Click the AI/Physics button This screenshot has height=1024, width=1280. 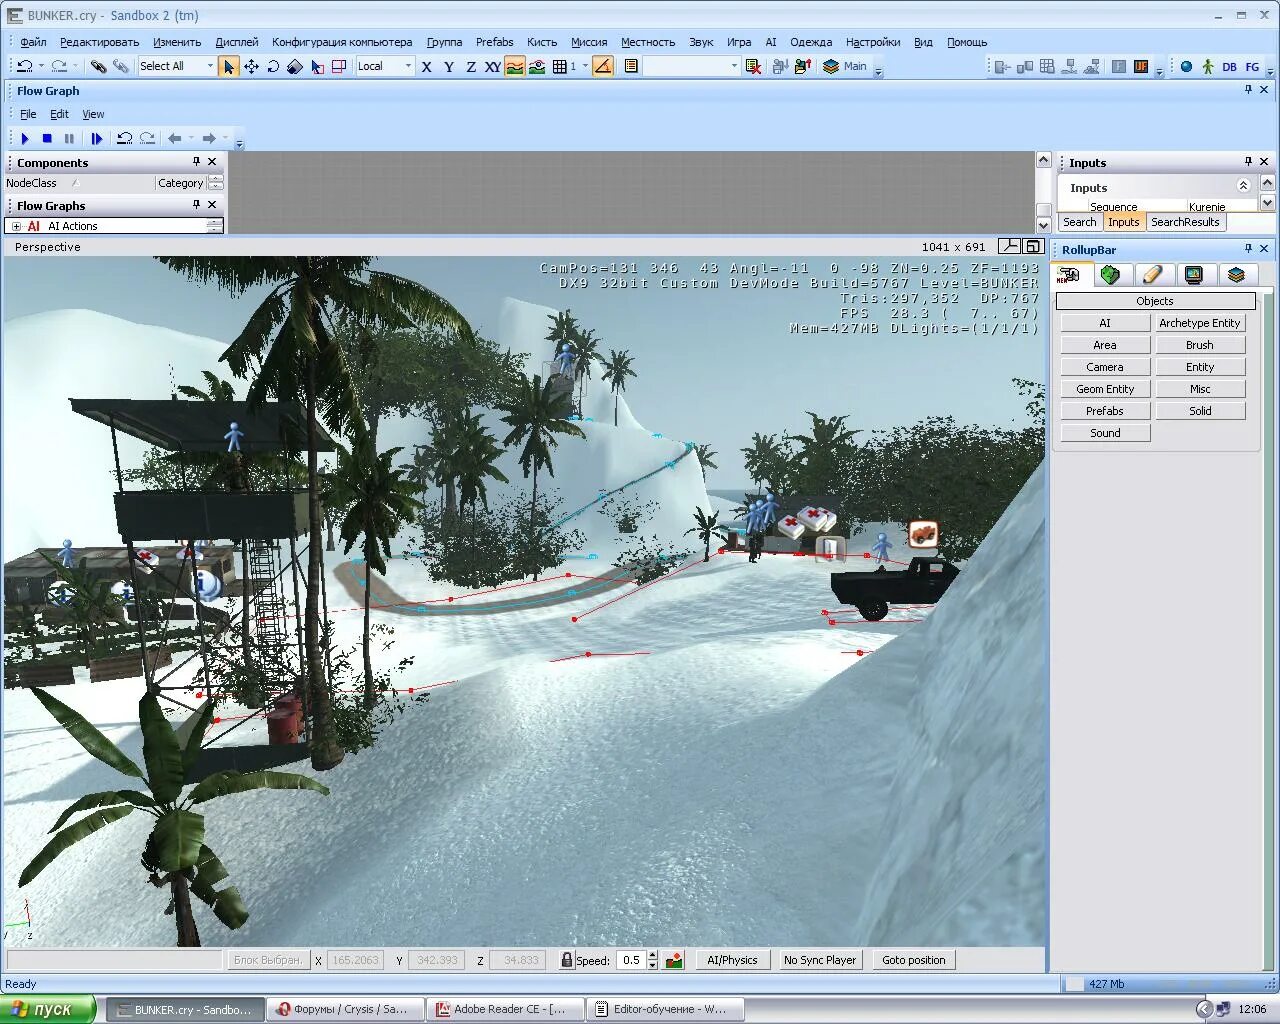click(732, 960)
